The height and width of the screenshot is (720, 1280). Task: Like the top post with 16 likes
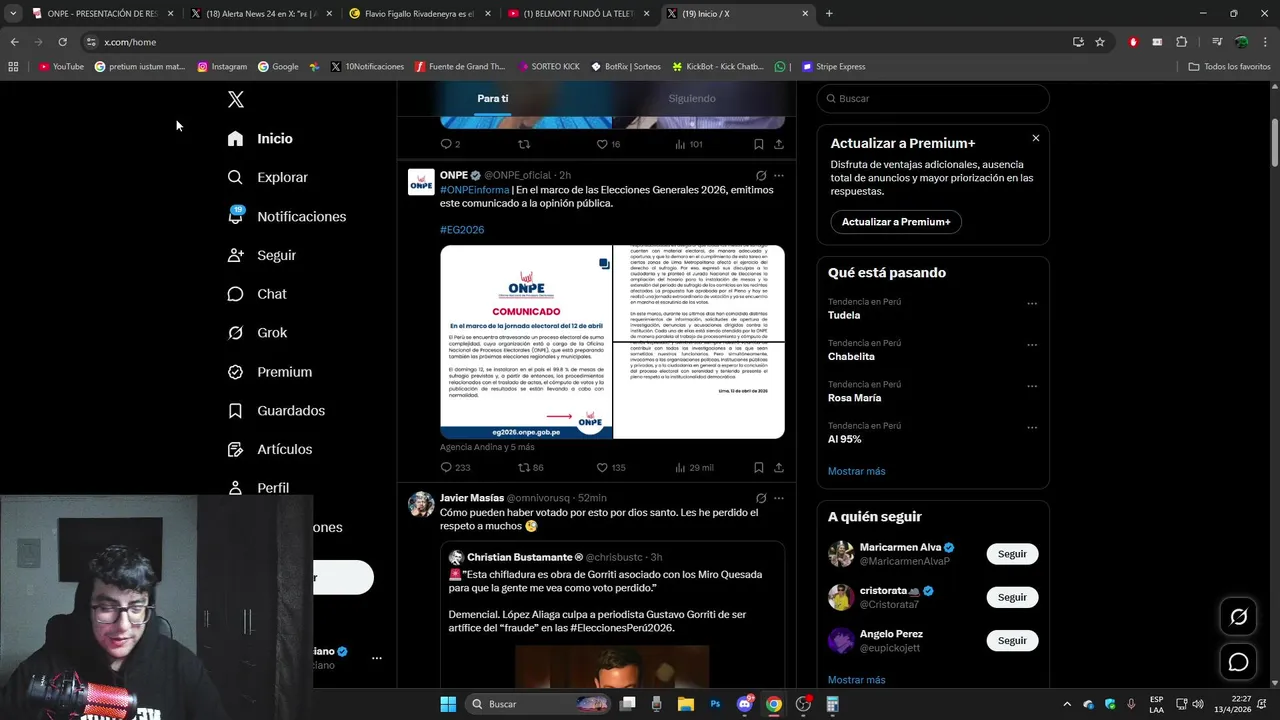pyautogui.click(x=608, y=144)
